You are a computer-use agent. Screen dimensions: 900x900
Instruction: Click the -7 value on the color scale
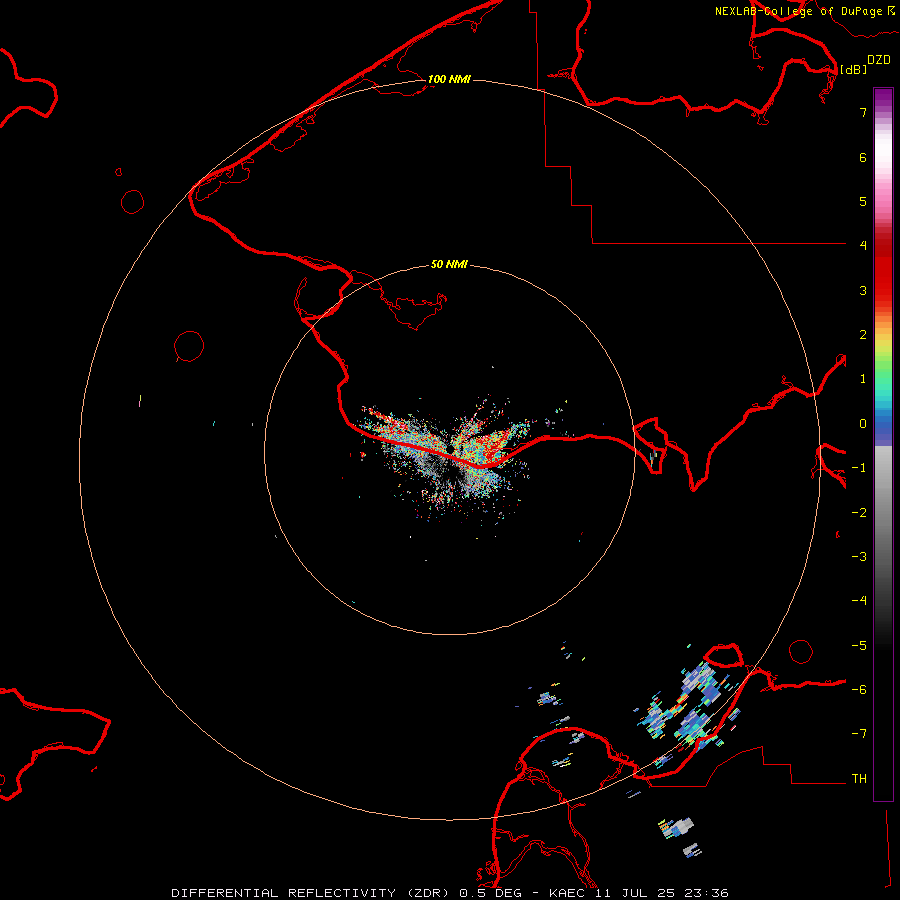pos(859,734)
